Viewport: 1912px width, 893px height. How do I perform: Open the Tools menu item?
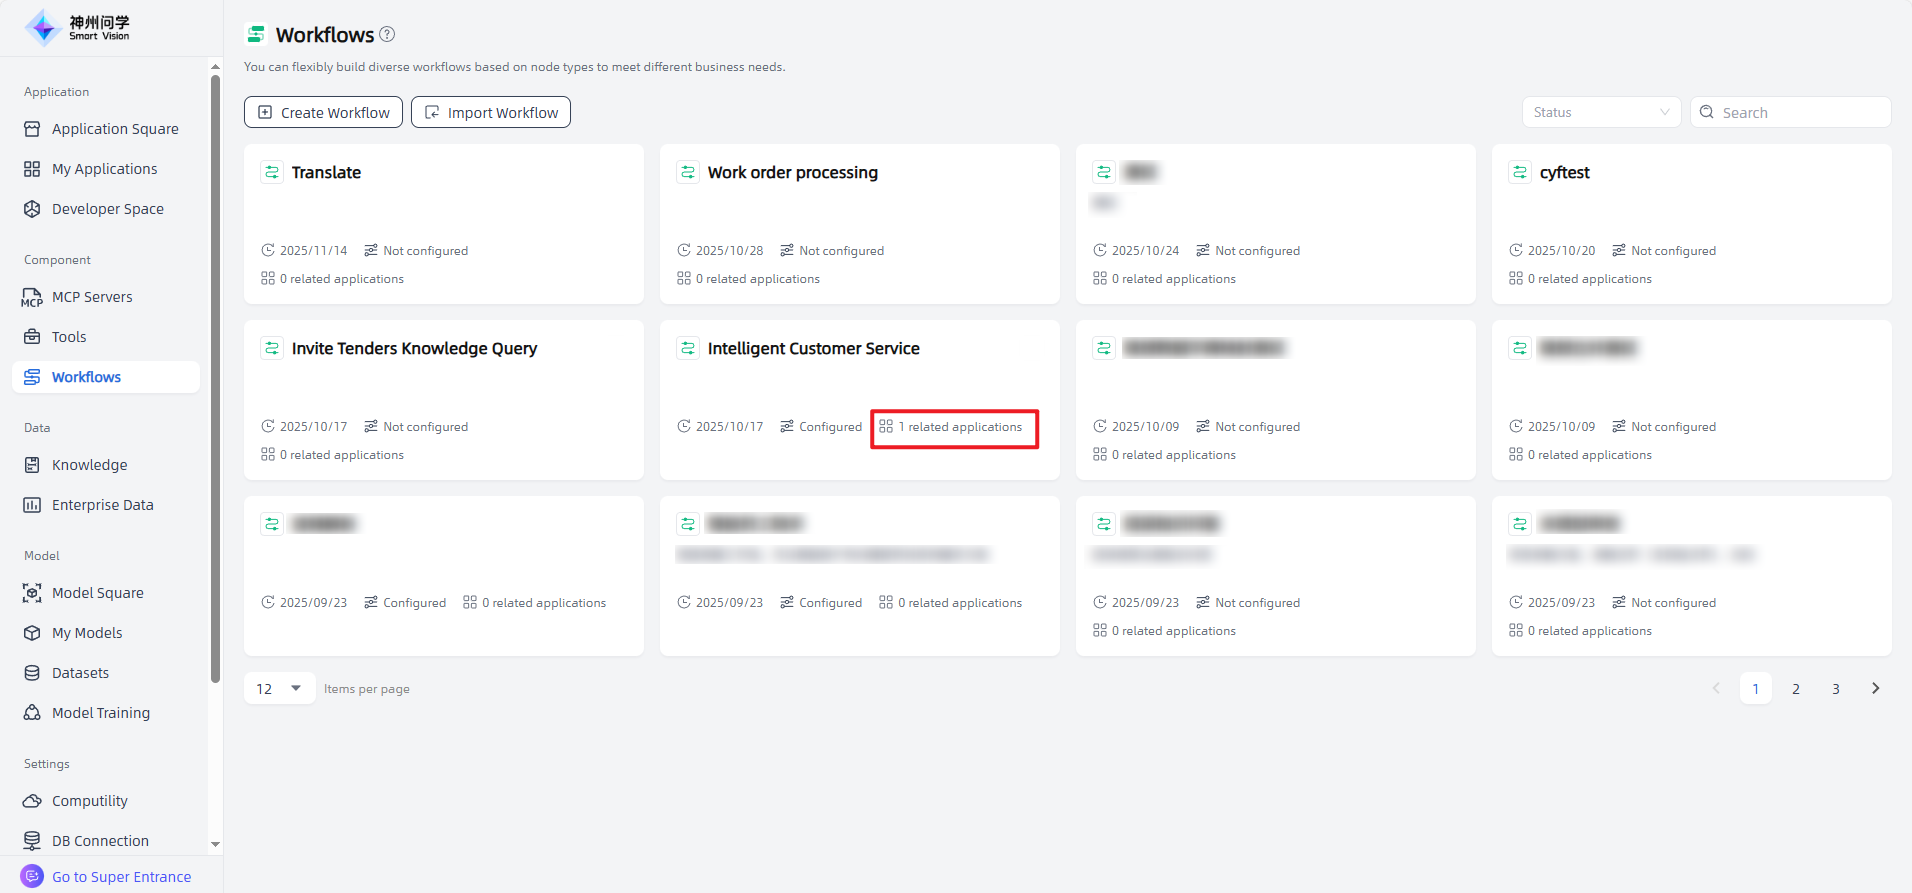coord(69,337)
